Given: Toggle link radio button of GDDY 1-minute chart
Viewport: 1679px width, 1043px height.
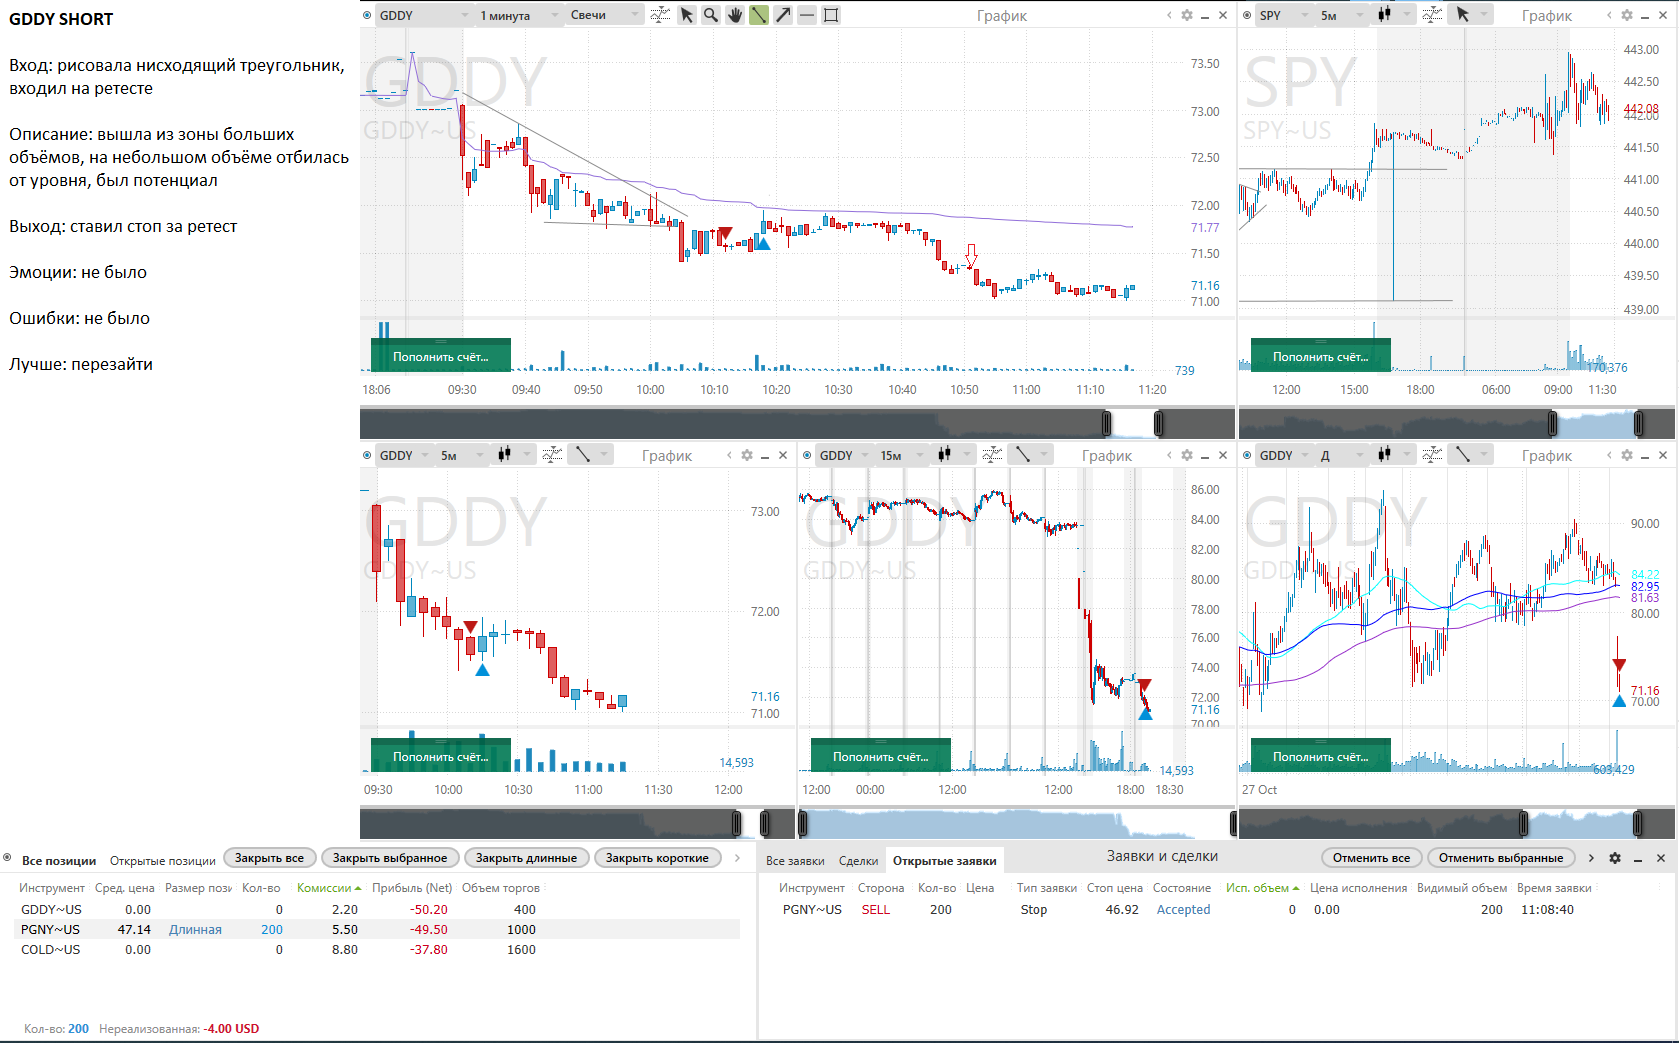Looking at the screenshot, I should click(367, 15).
